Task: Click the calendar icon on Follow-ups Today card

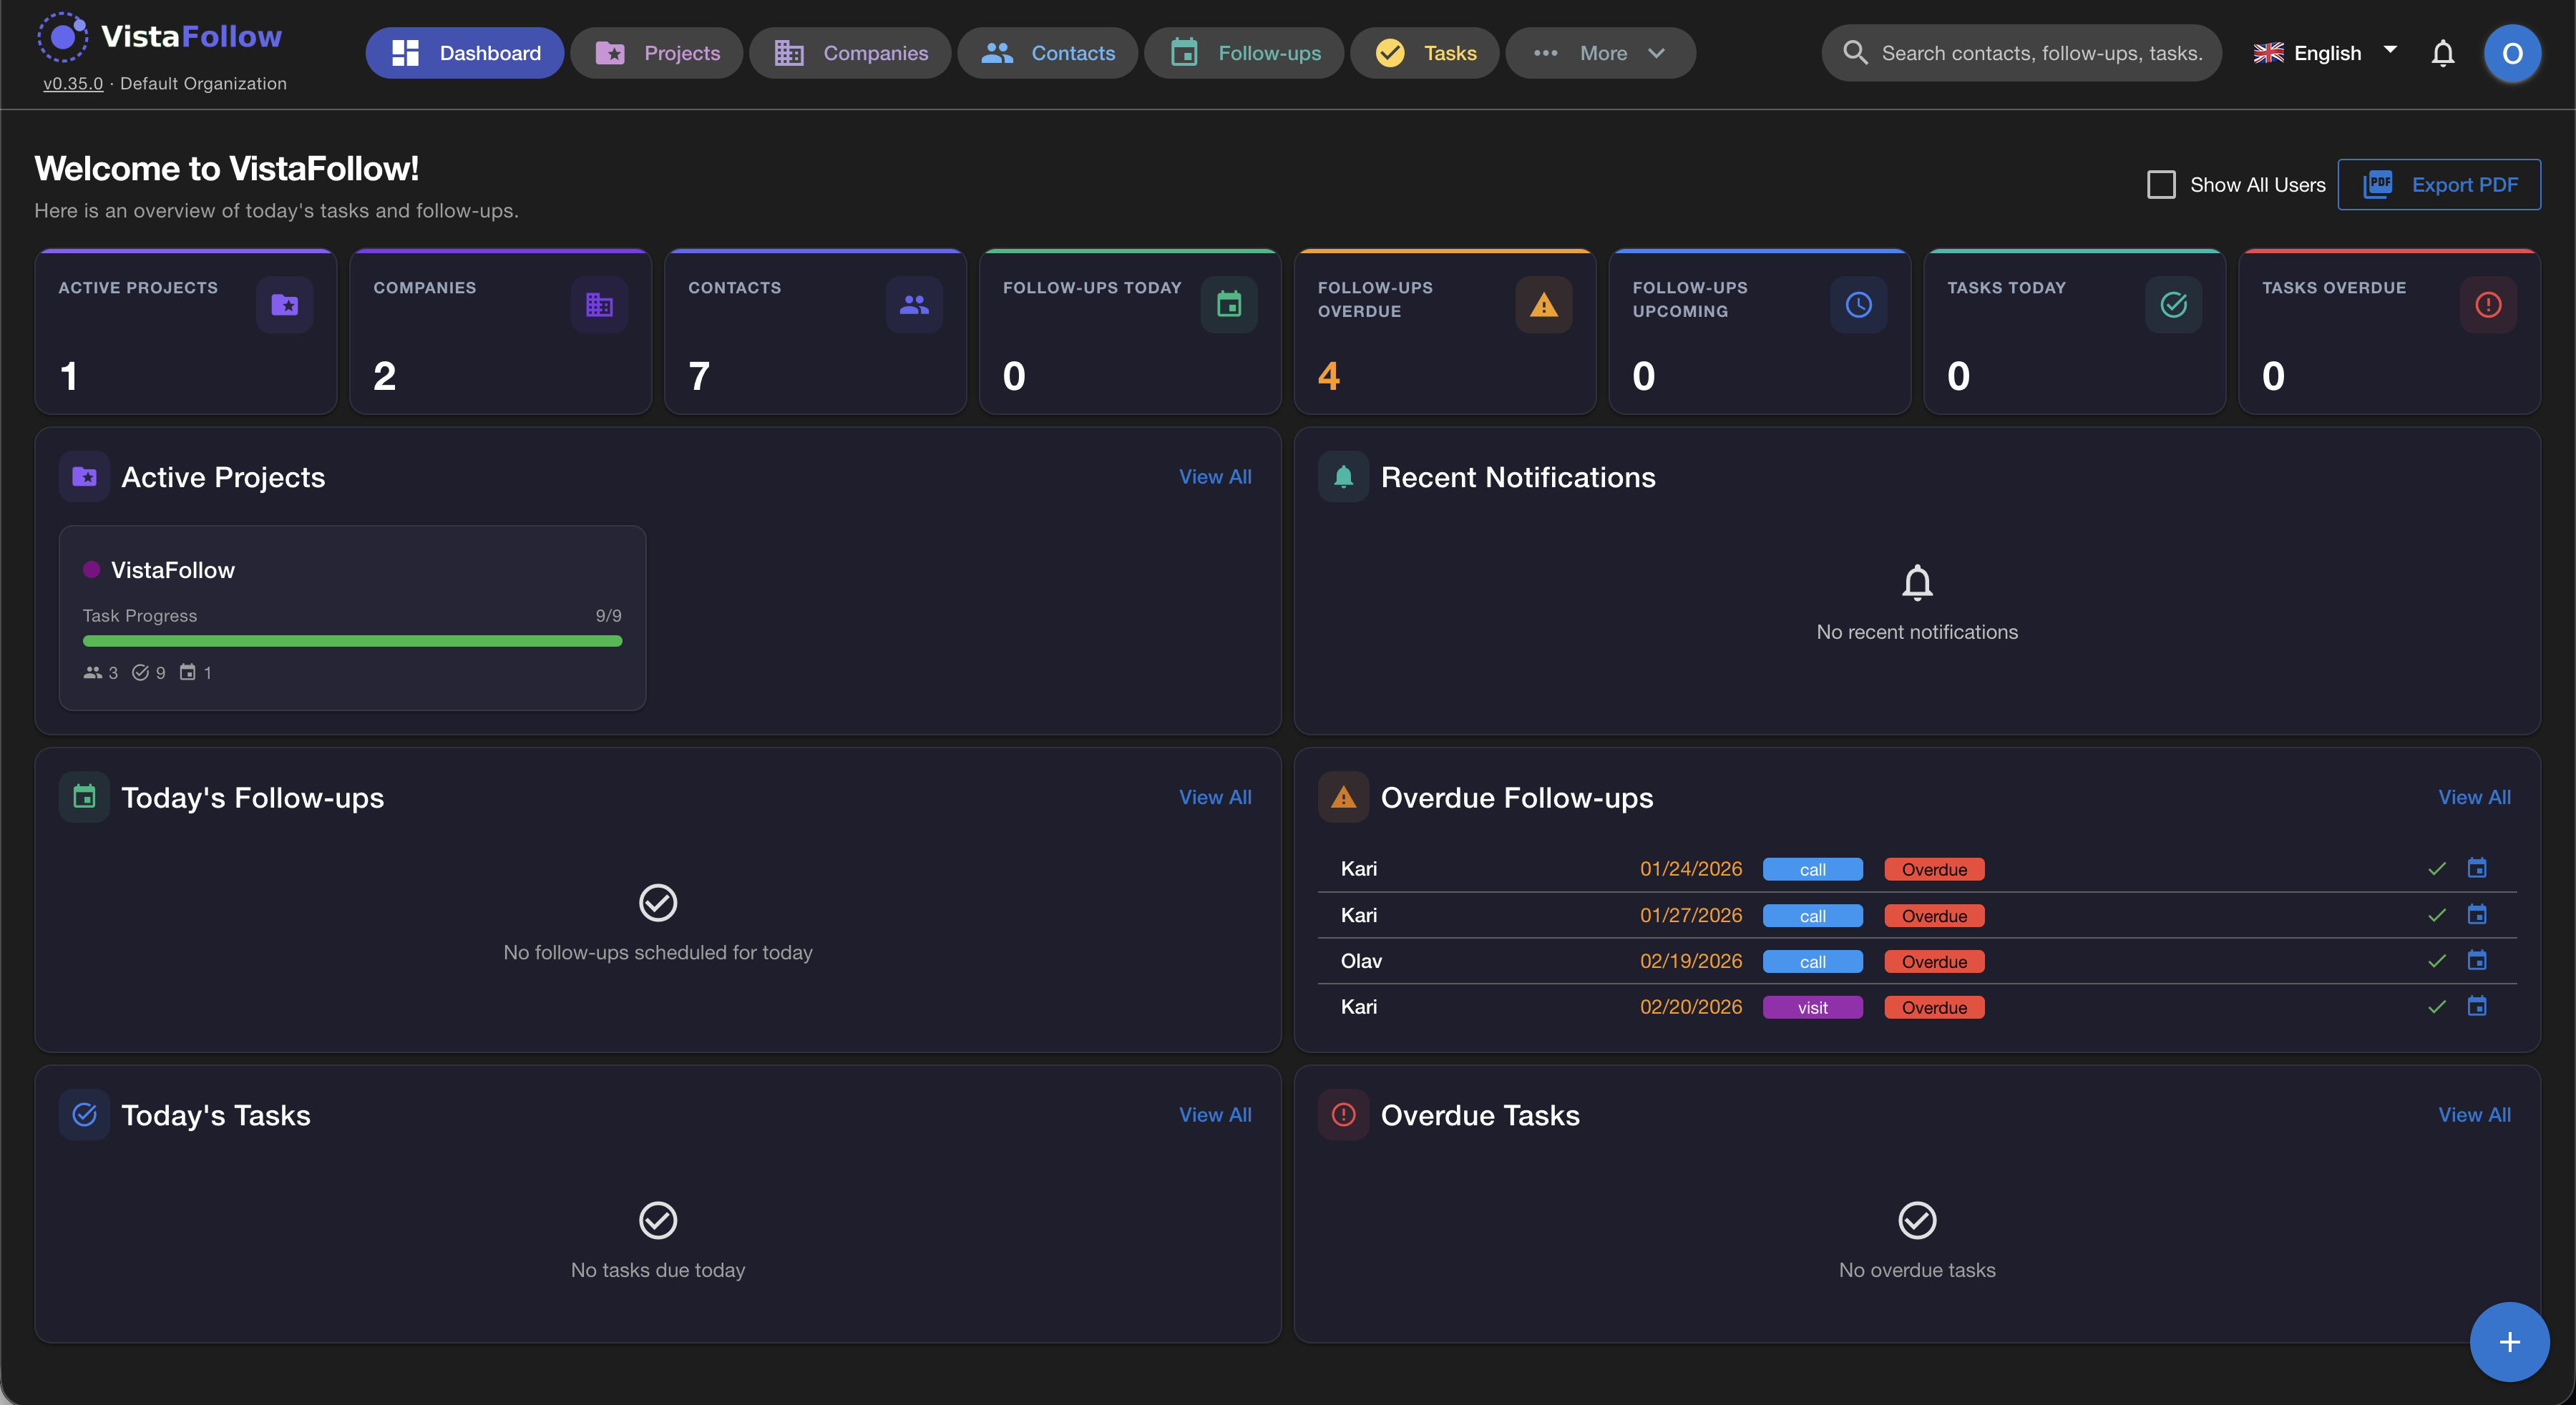Action: click(x=1229, y=304)
